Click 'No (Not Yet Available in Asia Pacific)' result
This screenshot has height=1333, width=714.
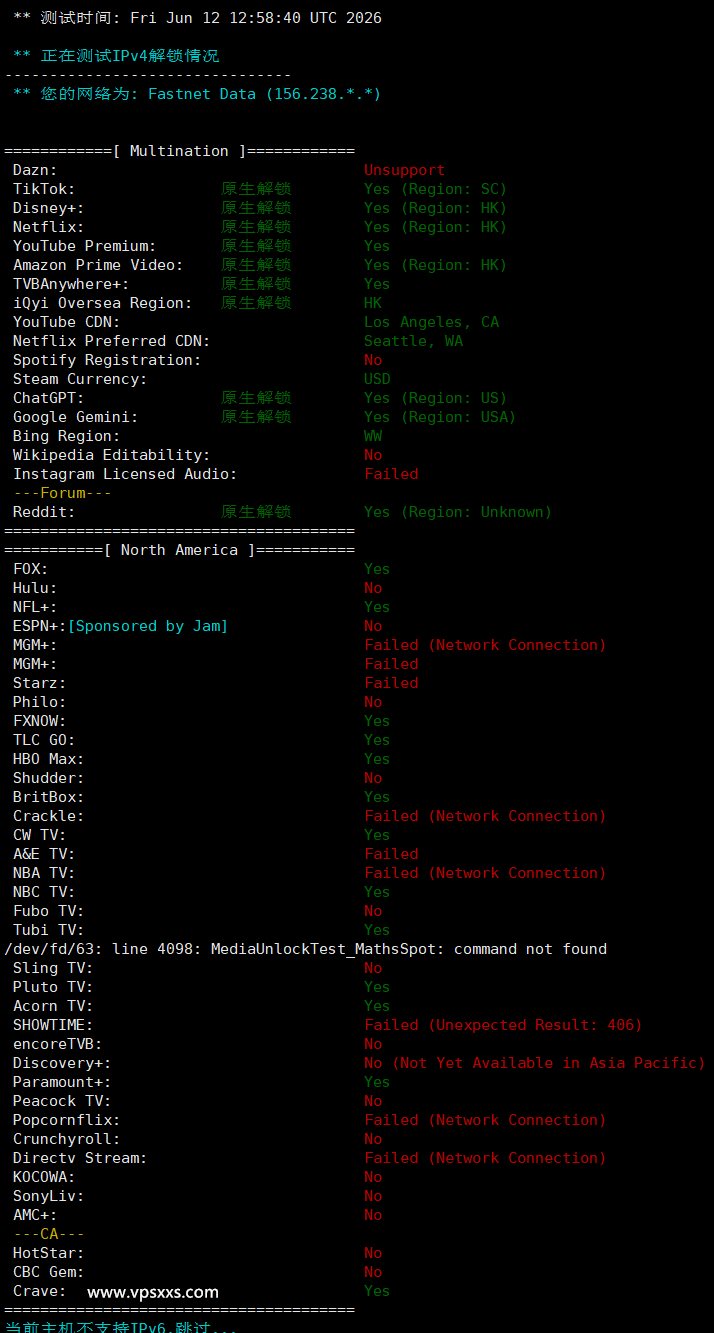coord(535,1063)
